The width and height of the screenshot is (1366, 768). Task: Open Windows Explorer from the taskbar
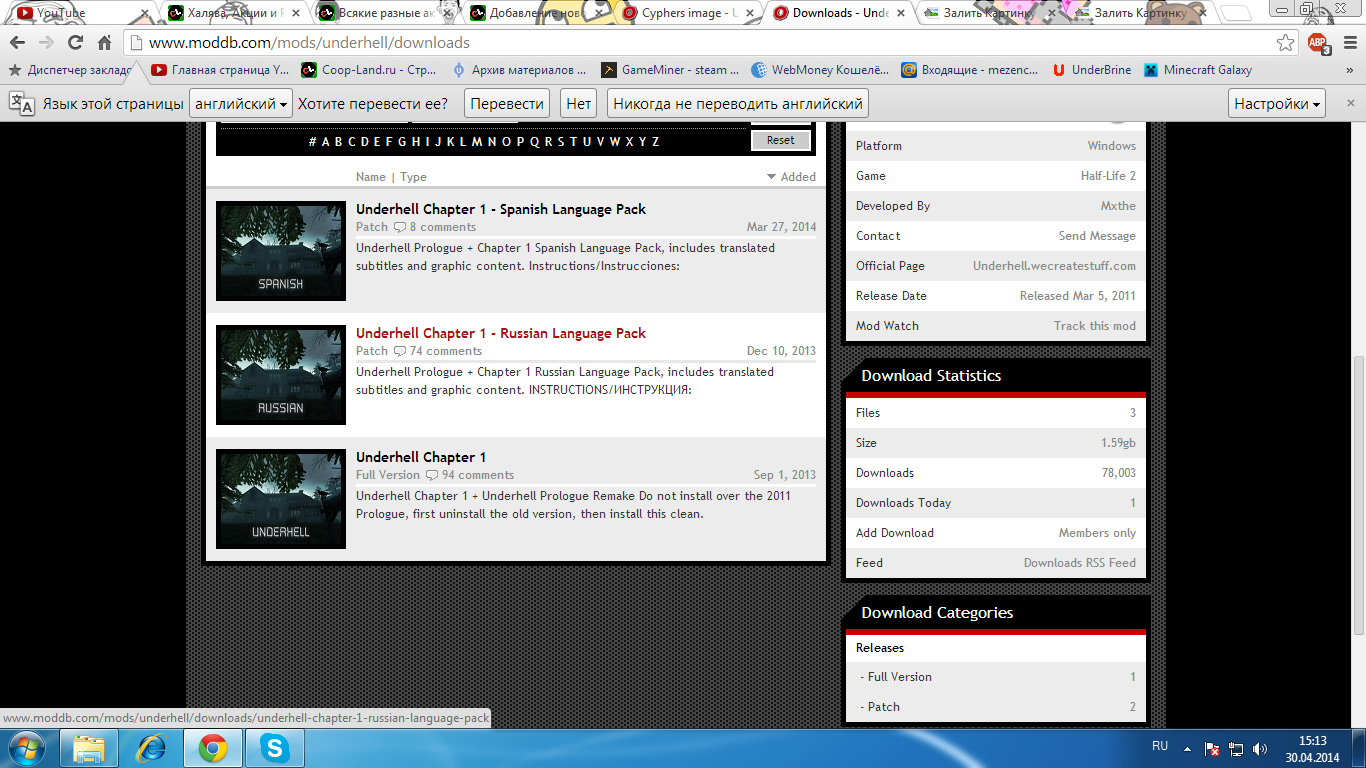tap(89, 747)
